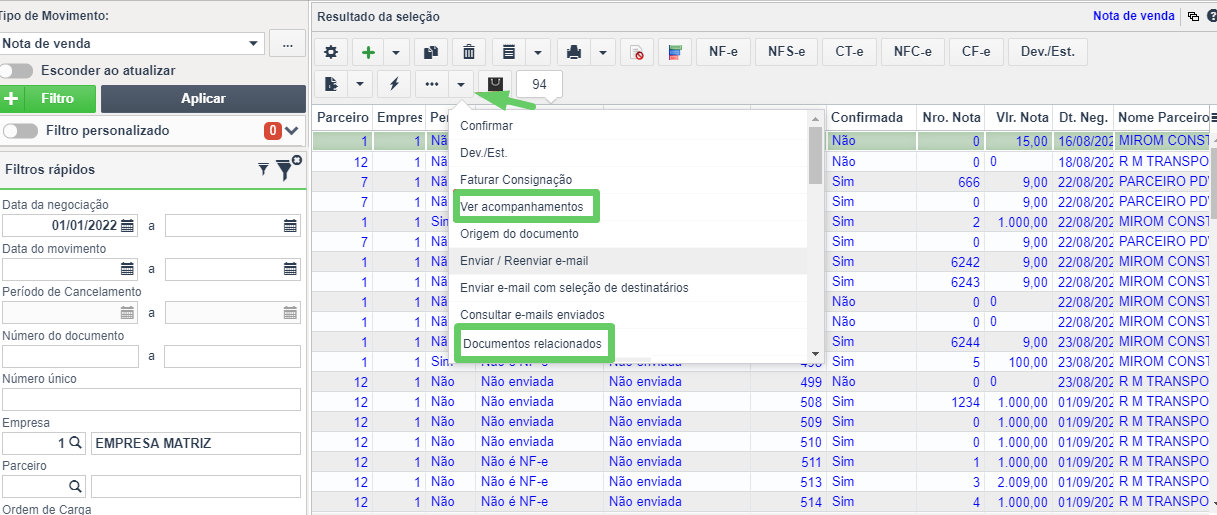Click the list view layout icon
Image resolution: width=1217 pixels, height=515 pixels.
tap(509, 52)
